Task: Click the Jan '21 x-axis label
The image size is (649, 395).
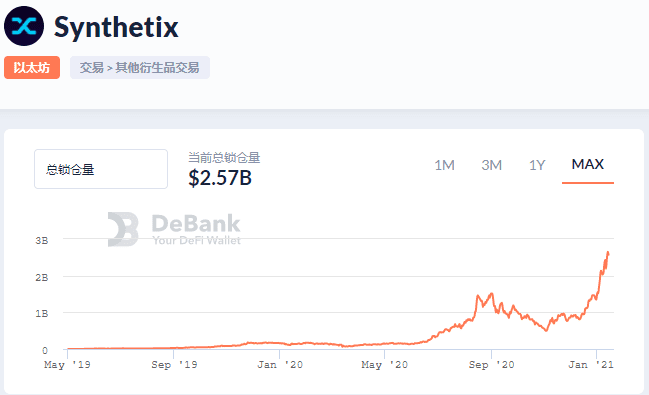Action: coord(591,365)
